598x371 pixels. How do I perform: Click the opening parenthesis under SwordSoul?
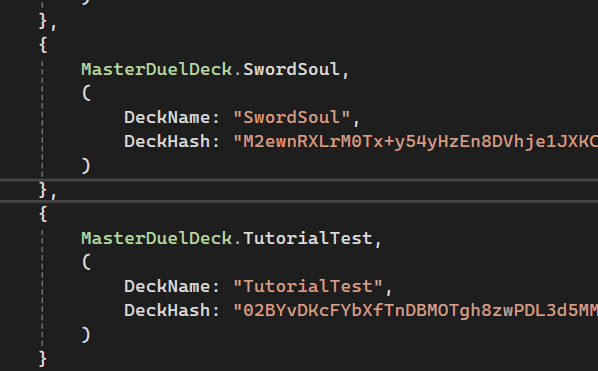[x=86, y=93]
